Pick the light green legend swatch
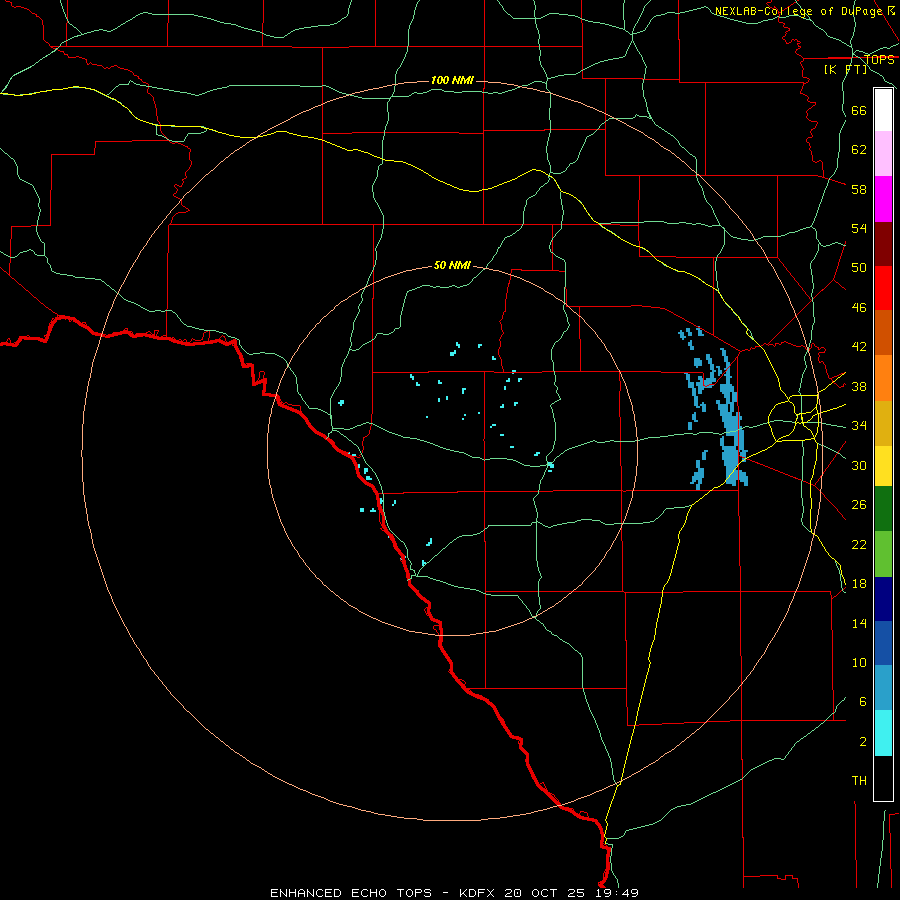The width and height of the screenshot is (900, 900). [x=883, y=554]
